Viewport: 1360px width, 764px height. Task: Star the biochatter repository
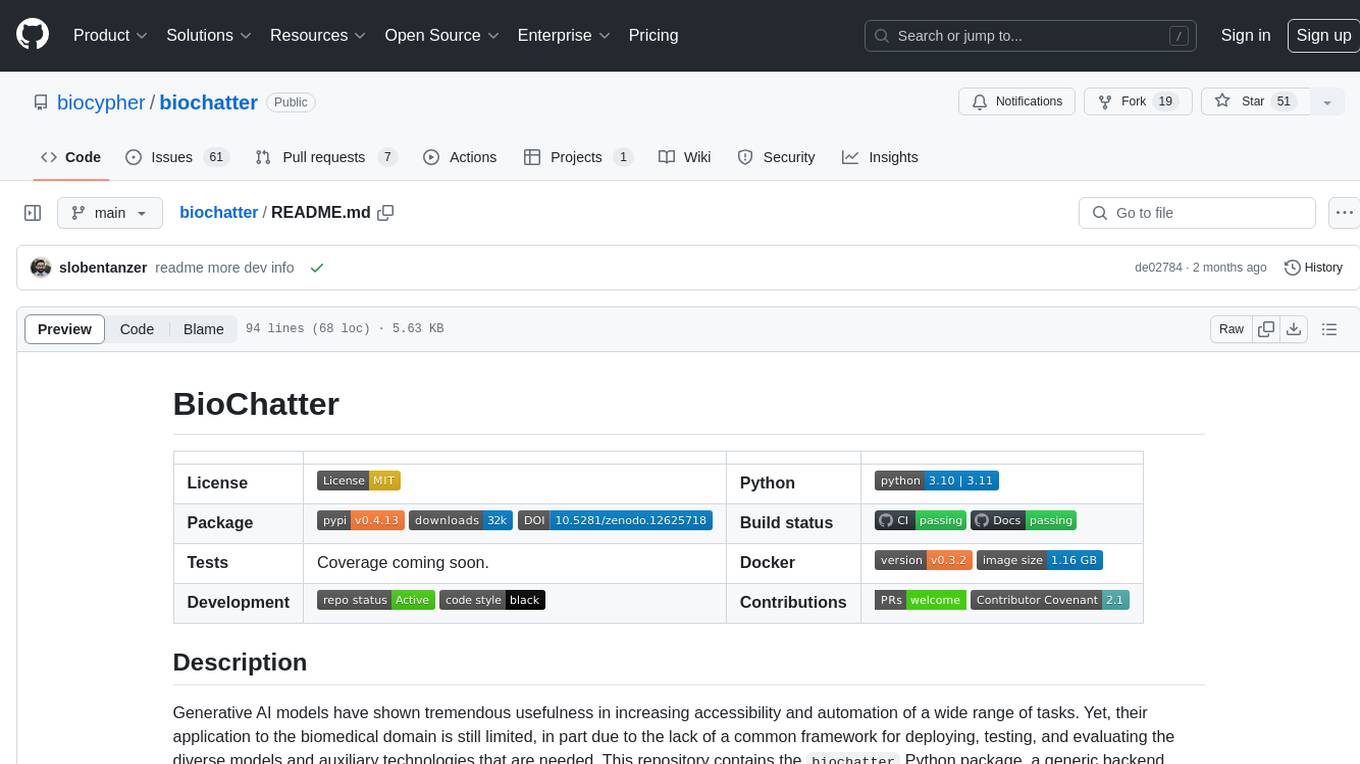tap(1256, 102)
